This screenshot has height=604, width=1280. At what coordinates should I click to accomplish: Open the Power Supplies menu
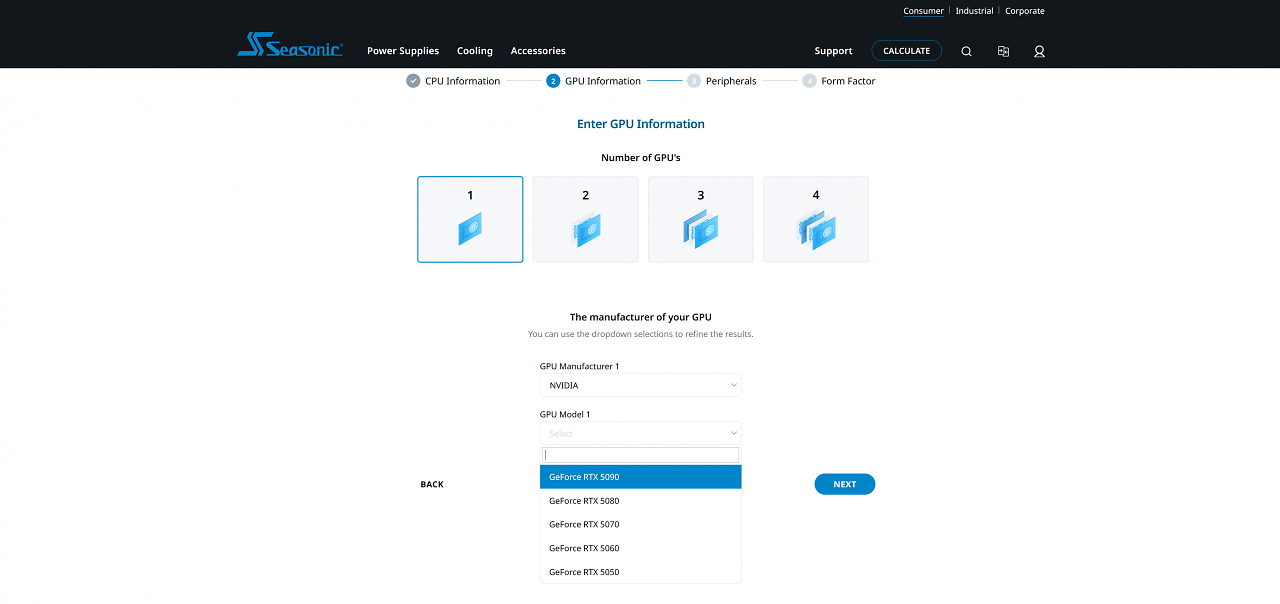(x=403, y=51)
